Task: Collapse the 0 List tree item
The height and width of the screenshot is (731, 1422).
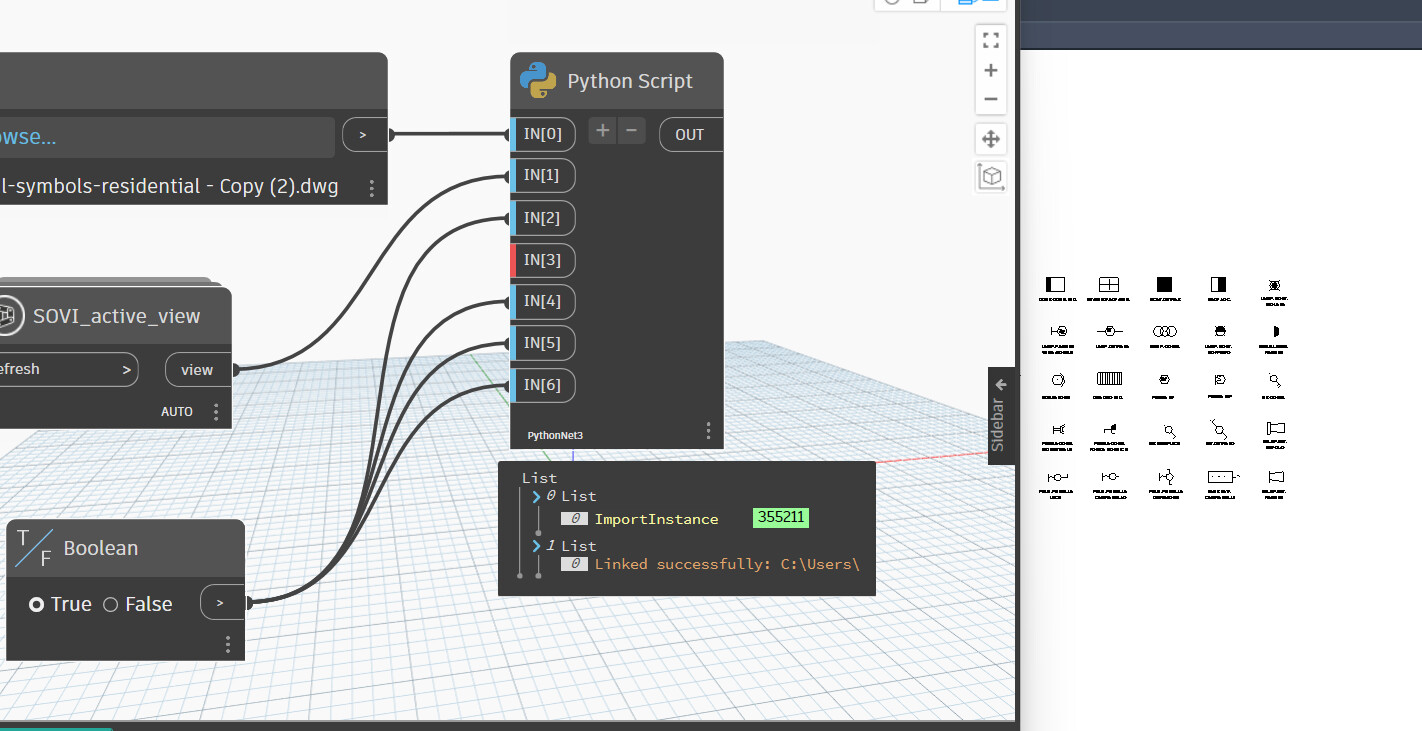Action: click(x=537, y=496)
